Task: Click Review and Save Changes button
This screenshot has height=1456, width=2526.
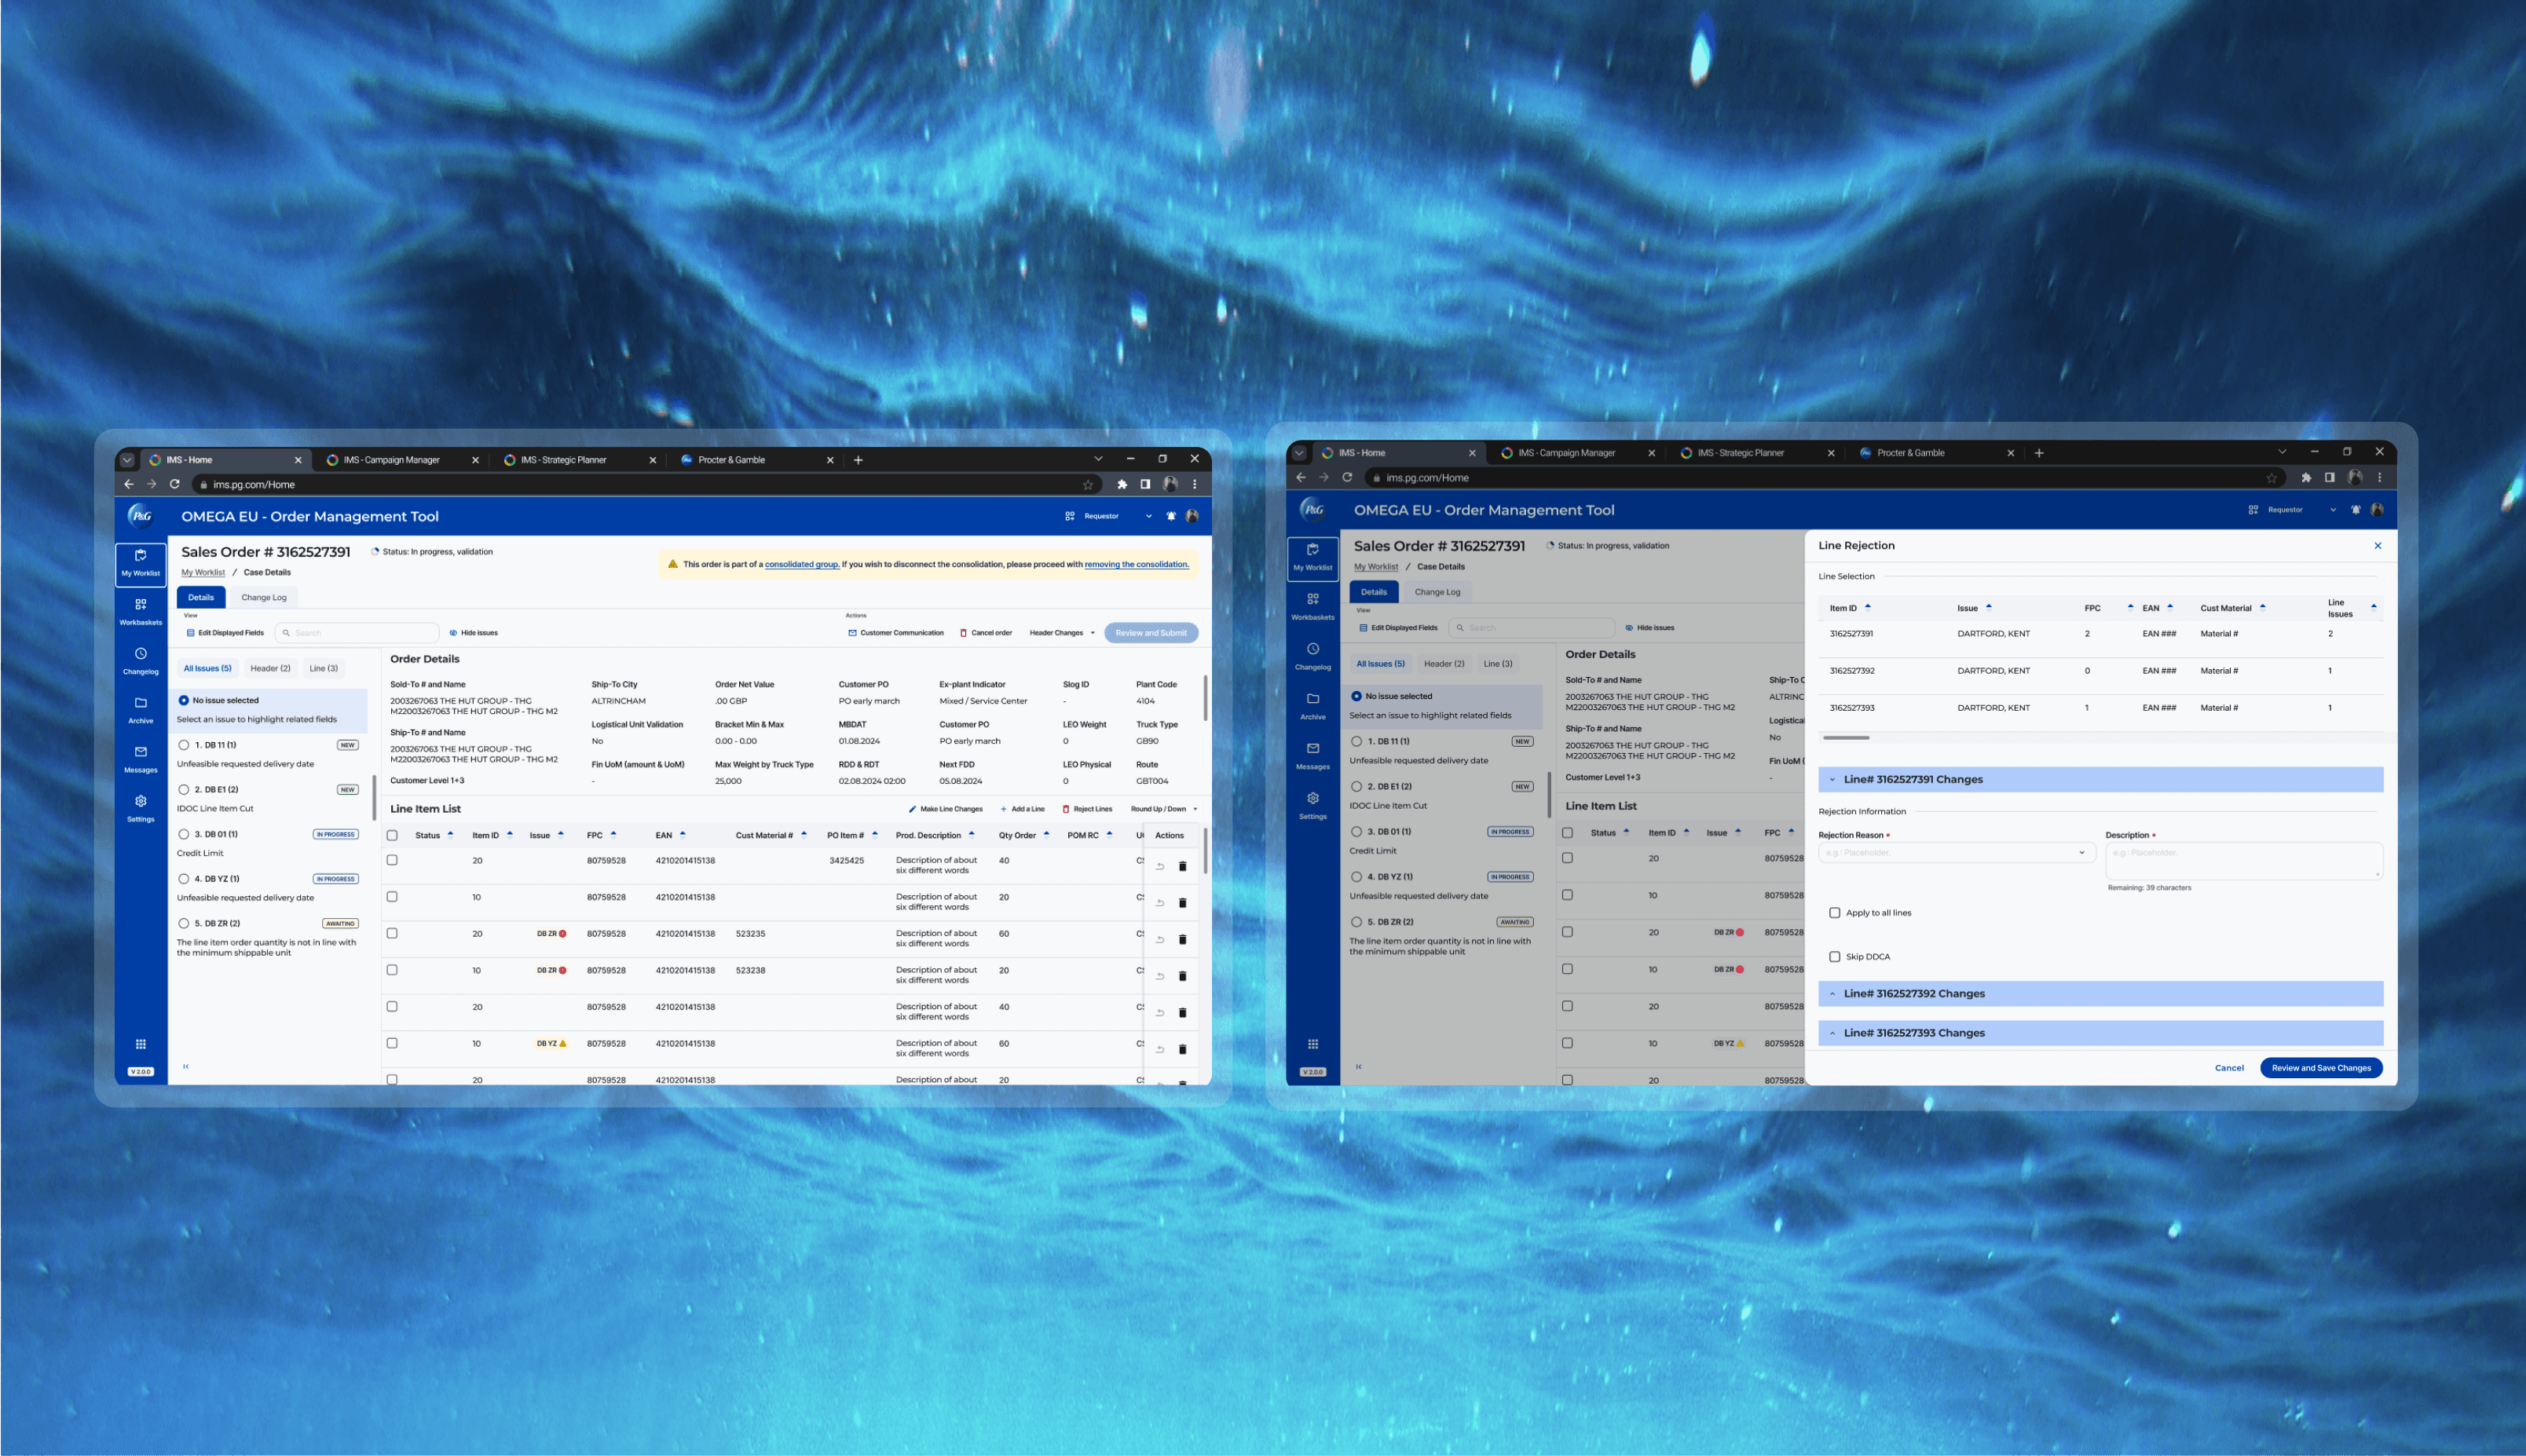Action: pyautogui.click(x=2320, y=1068)
